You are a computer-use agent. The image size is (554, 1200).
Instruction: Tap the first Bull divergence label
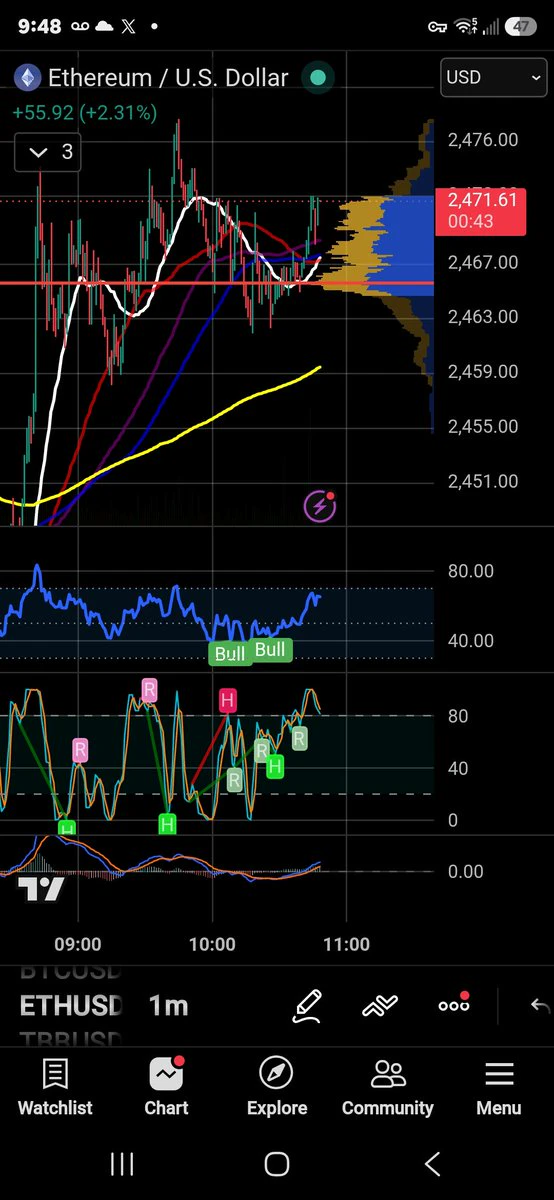[x=229, y=655]
